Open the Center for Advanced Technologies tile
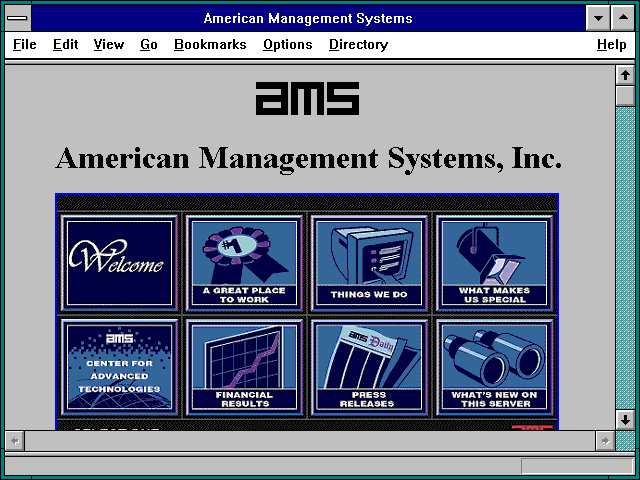 pyautogui.click(x=119, y=367)
